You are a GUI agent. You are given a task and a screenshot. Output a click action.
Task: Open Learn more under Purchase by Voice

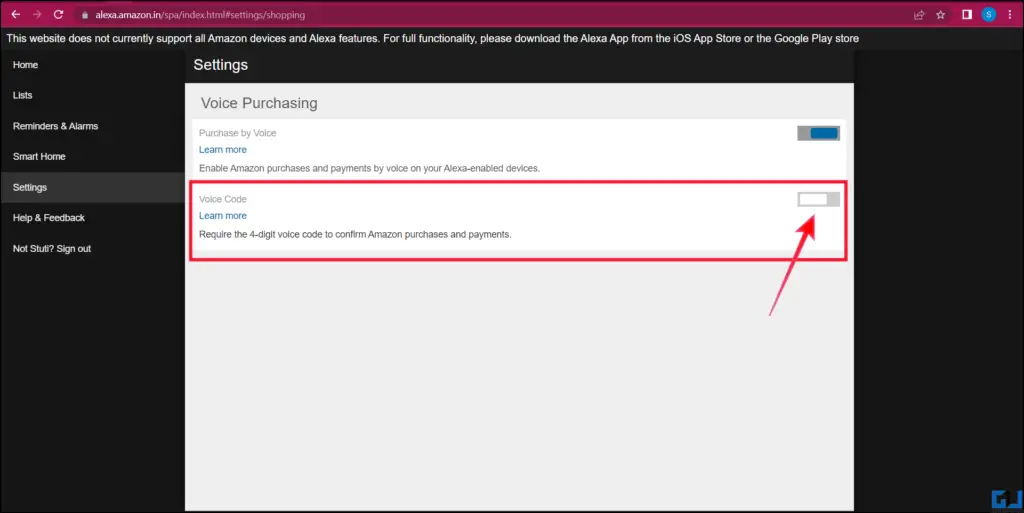click(x=223, y=149)
